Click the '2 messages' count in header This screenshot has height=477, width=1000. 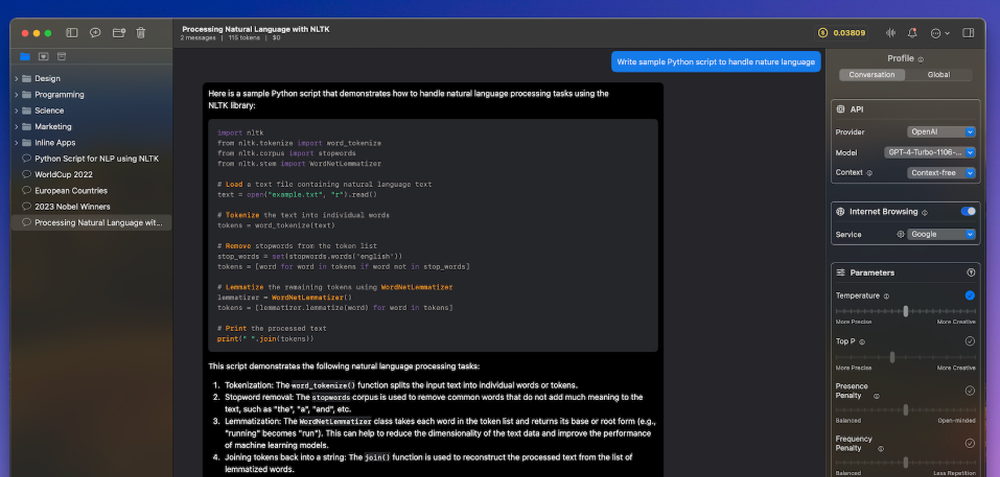(198, 38)
